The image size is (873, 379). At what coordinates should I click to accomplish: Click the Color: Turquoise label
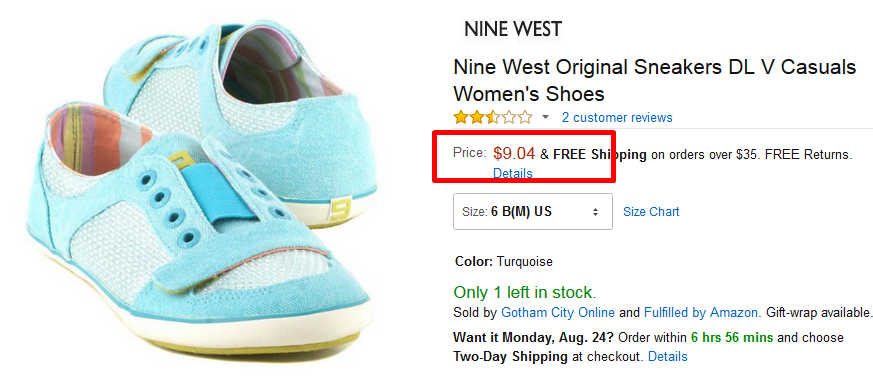504,262
